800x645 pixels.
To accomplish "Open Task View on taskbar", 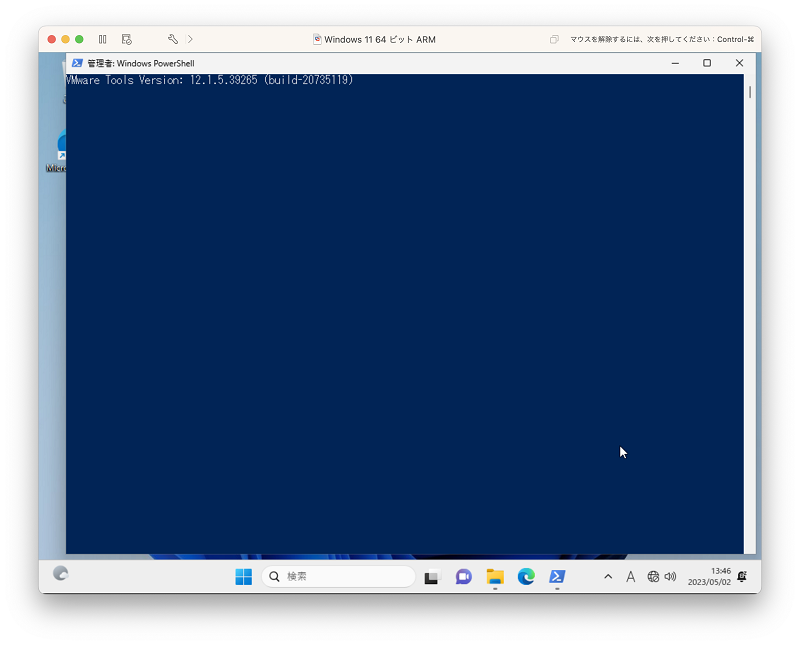I will [x=432, y=577].
